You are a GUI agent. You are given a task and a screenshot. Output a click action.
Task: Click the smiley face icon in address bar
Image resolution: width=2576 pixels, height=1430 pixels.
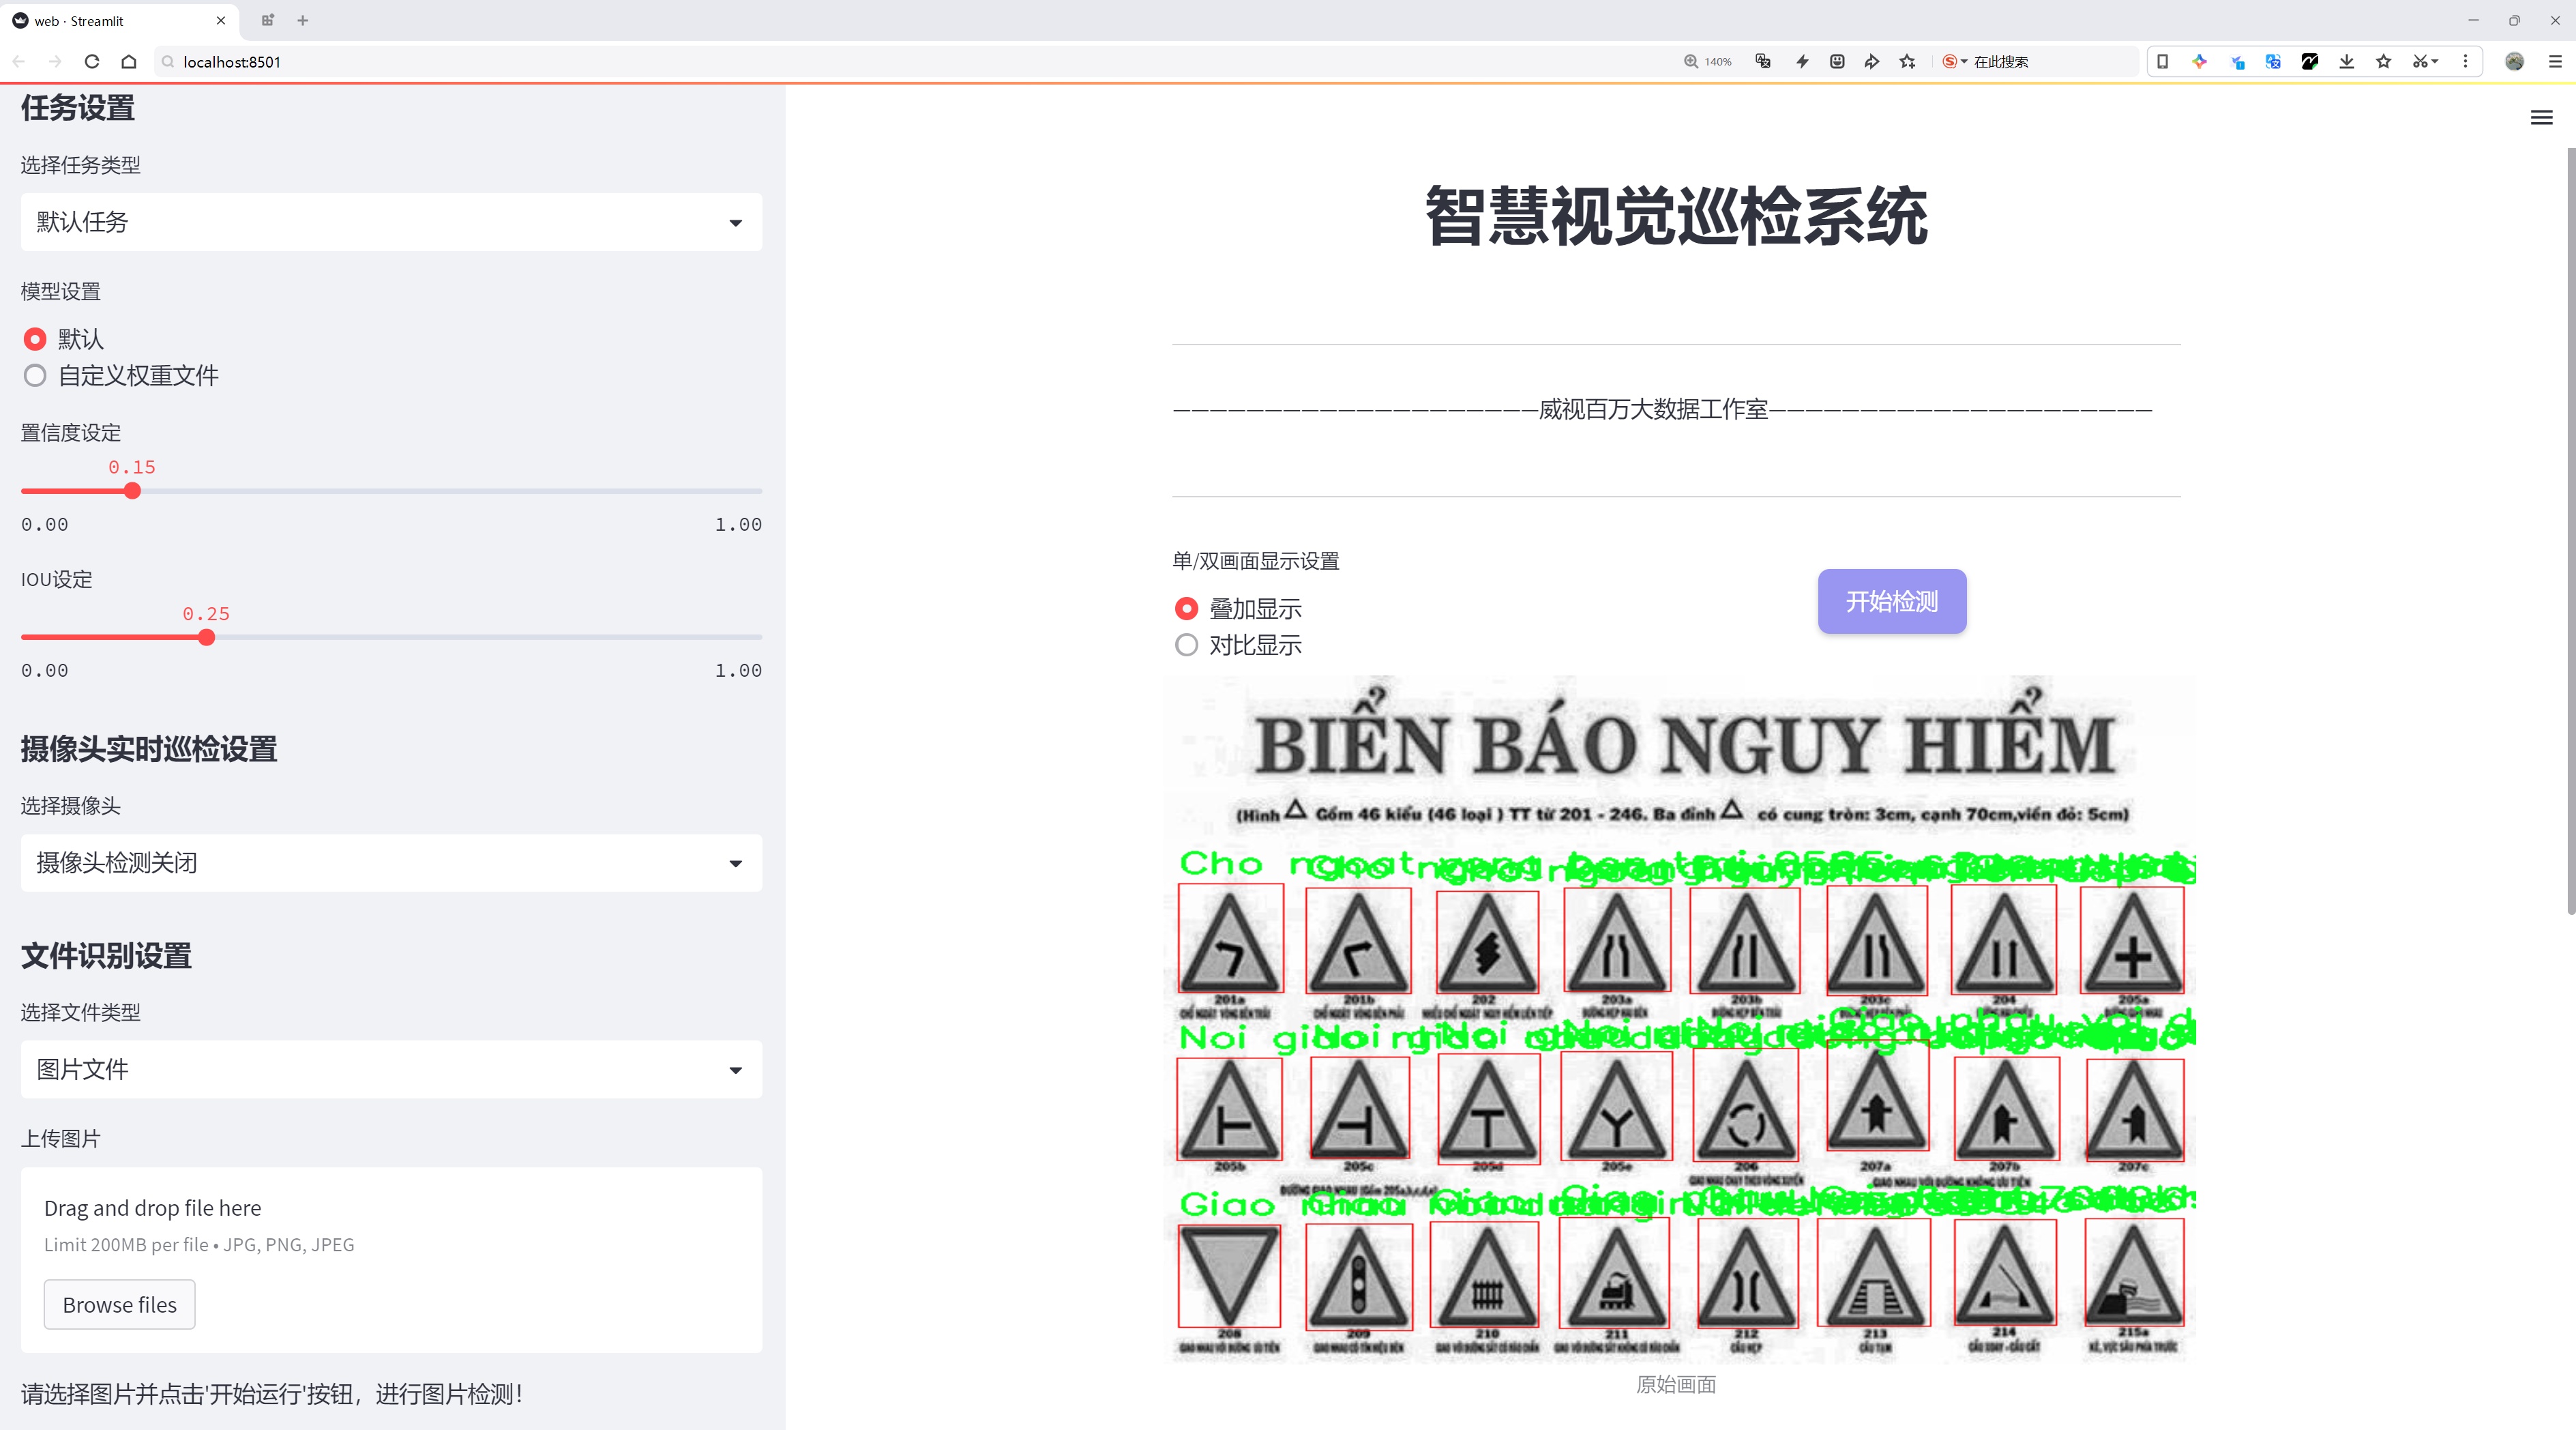pos(1837,62)
